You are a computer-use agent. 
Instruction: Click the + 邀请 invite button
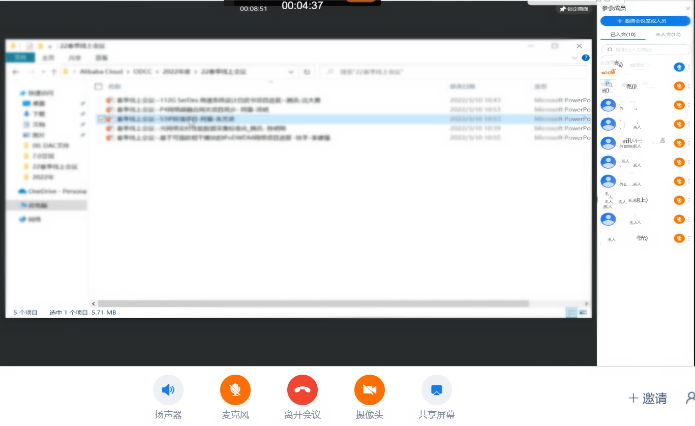point(648,398)
